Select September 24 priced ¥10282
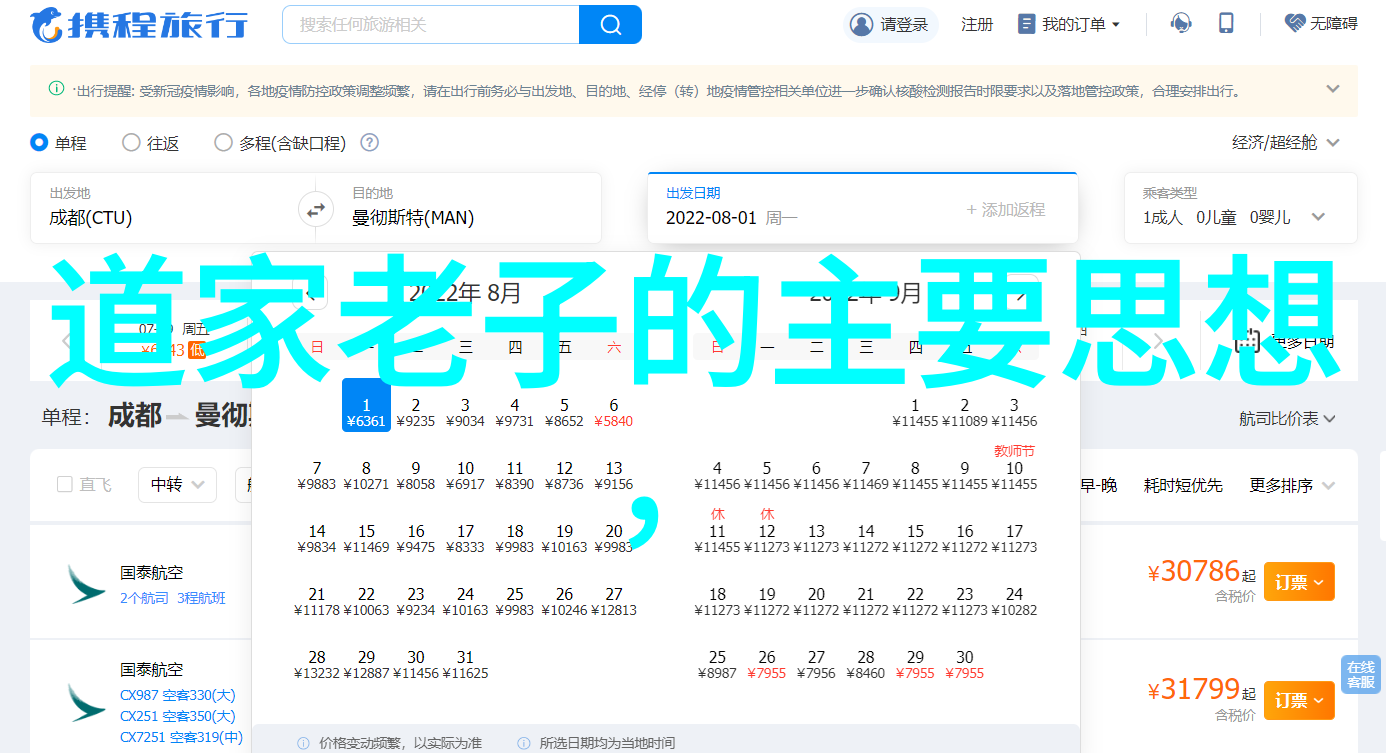The width and height of the screenshot is (1386, 753). [1014, 601]
